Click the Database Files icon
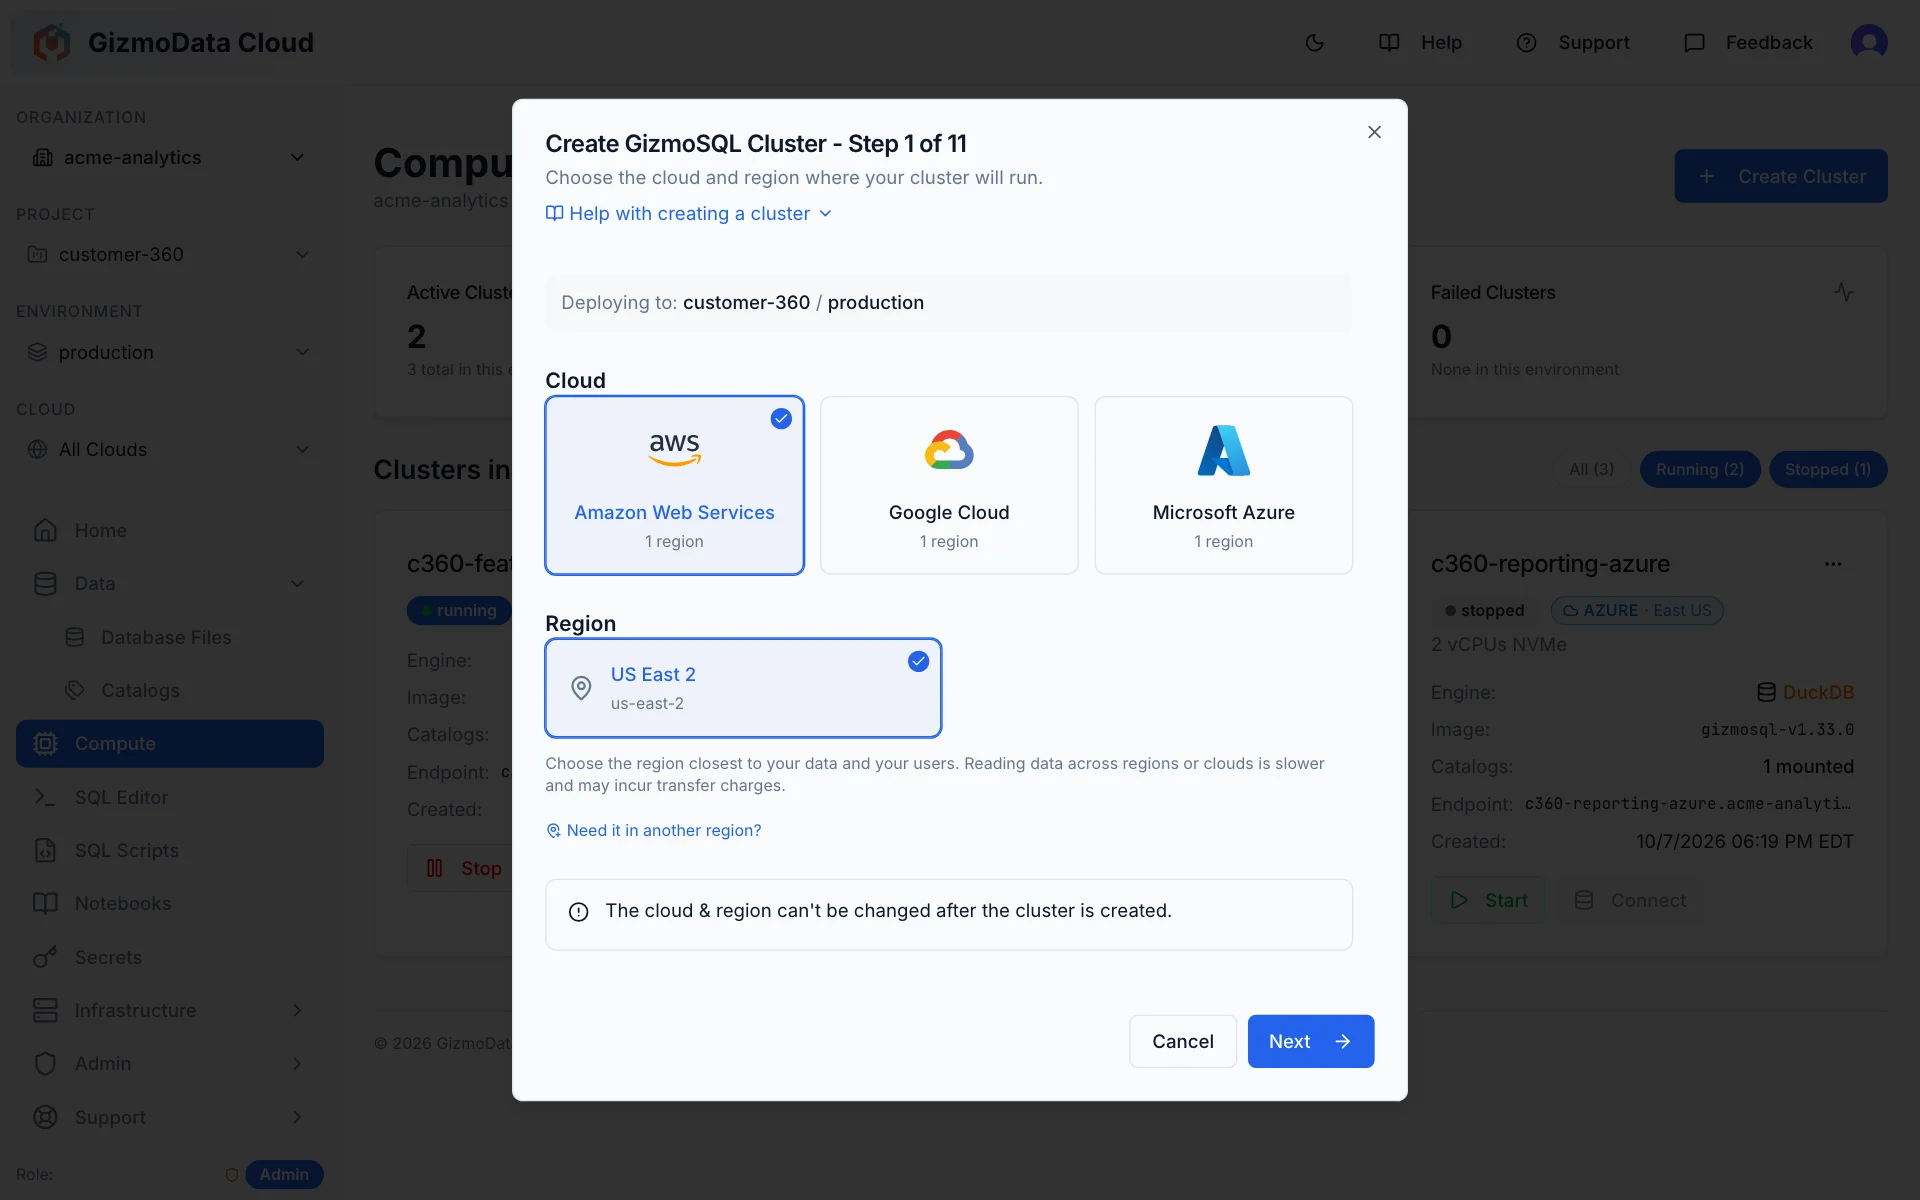 [75, 637]
